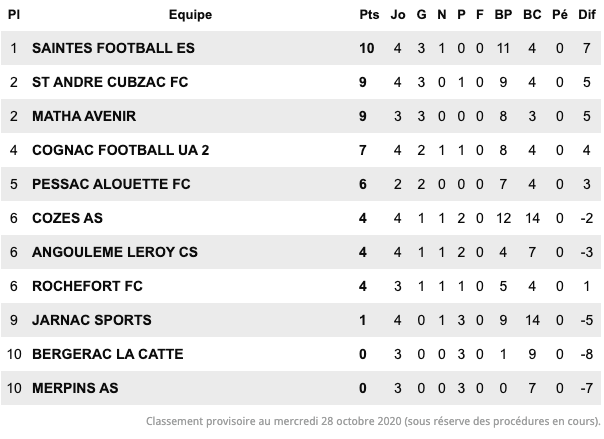
Task: Click ANGOULEME LEROY CS team name
Action: [115, 252]
